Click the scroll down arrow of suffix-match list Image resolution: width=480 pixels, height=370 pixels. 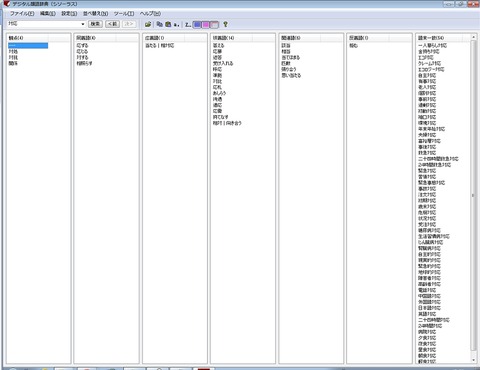click(473, 360)
